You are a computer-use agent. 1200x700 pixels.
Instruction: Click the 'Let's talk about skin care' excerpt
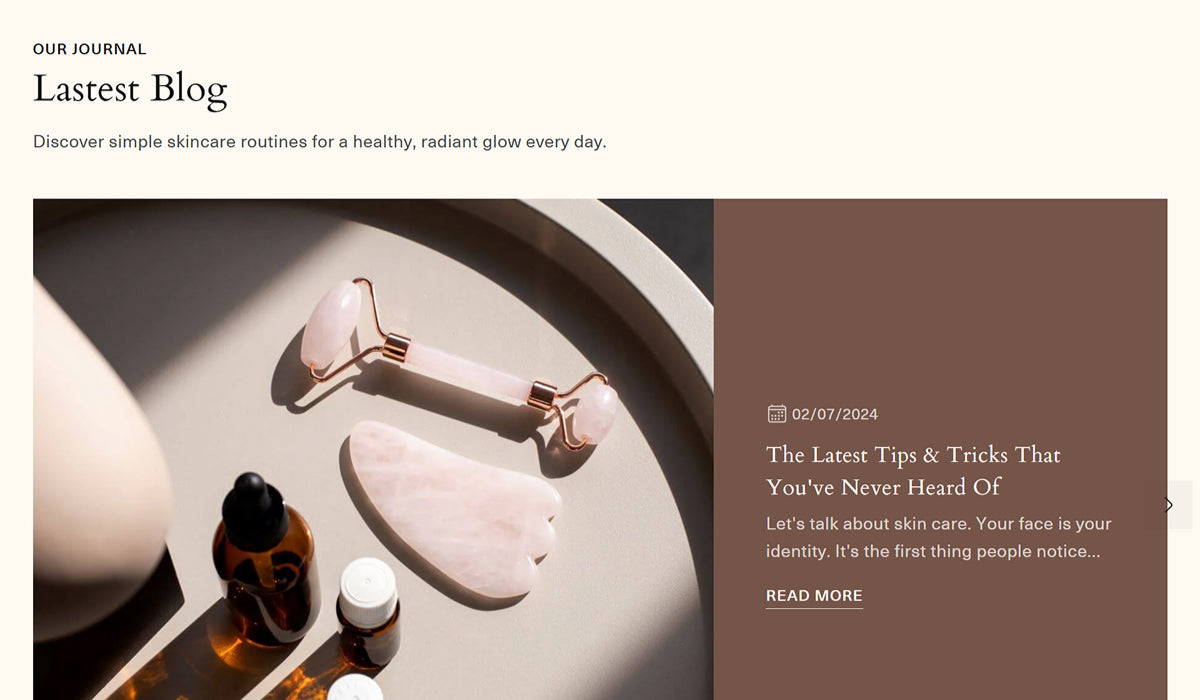pyautogui.click(x=939, y=537)
